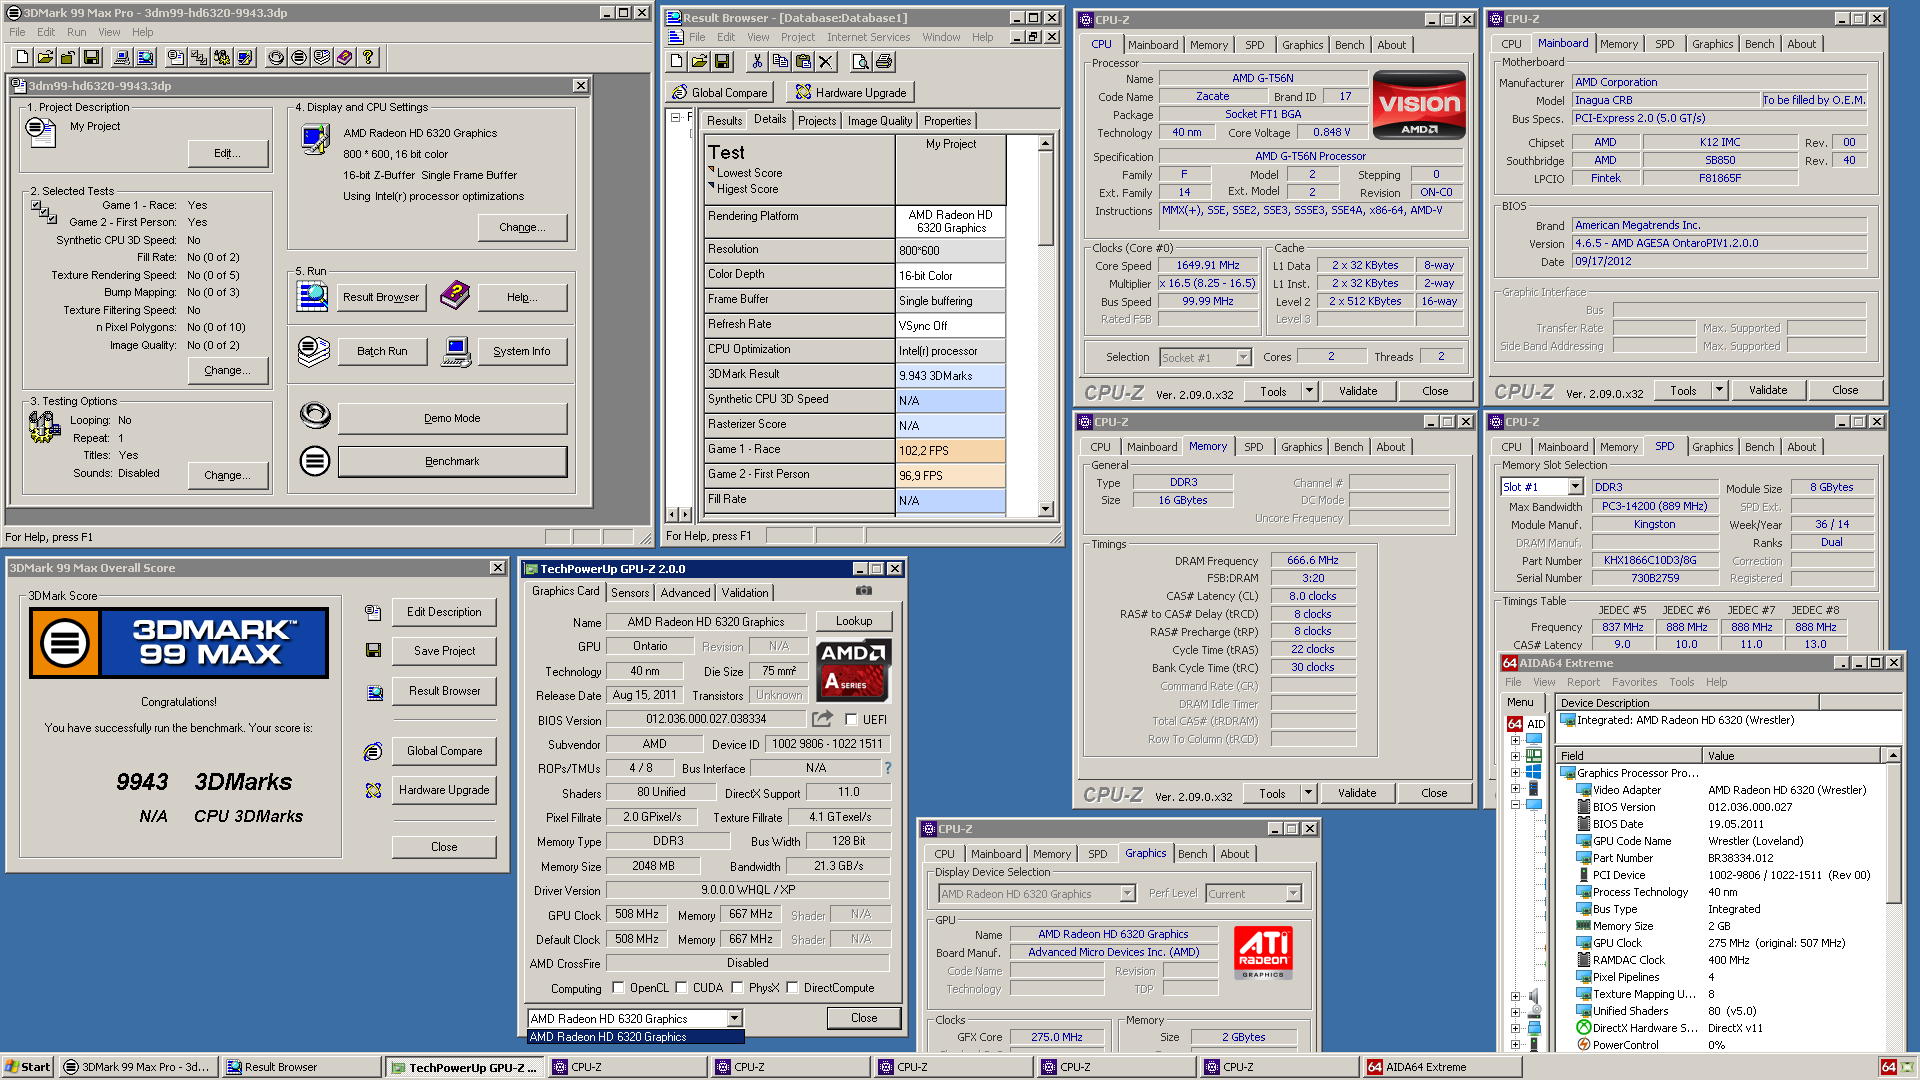Click Edit Description button in Overall Score dialog
This screenshot has width=1920, height=1080.
tap(444, 612)
